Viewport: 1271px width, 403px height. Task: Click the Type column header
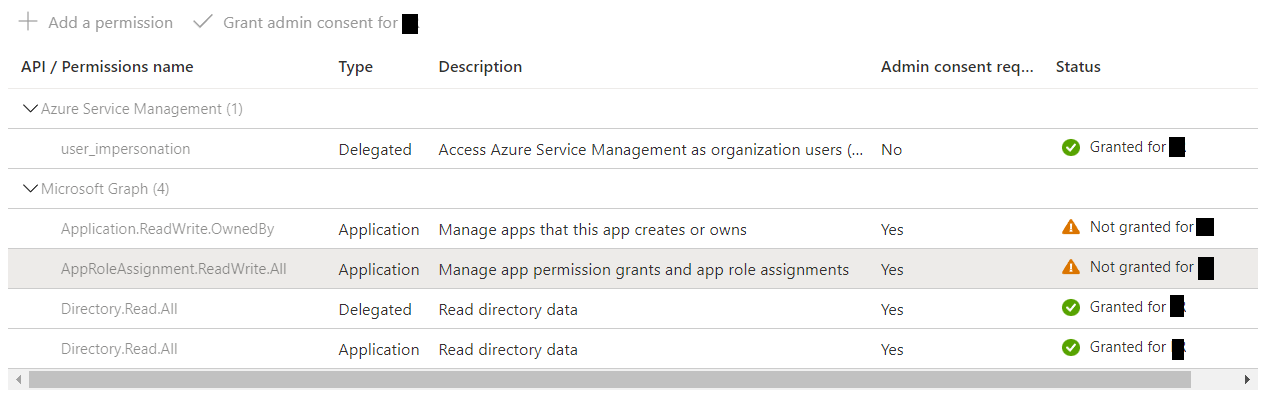click(x=355, y=67)
